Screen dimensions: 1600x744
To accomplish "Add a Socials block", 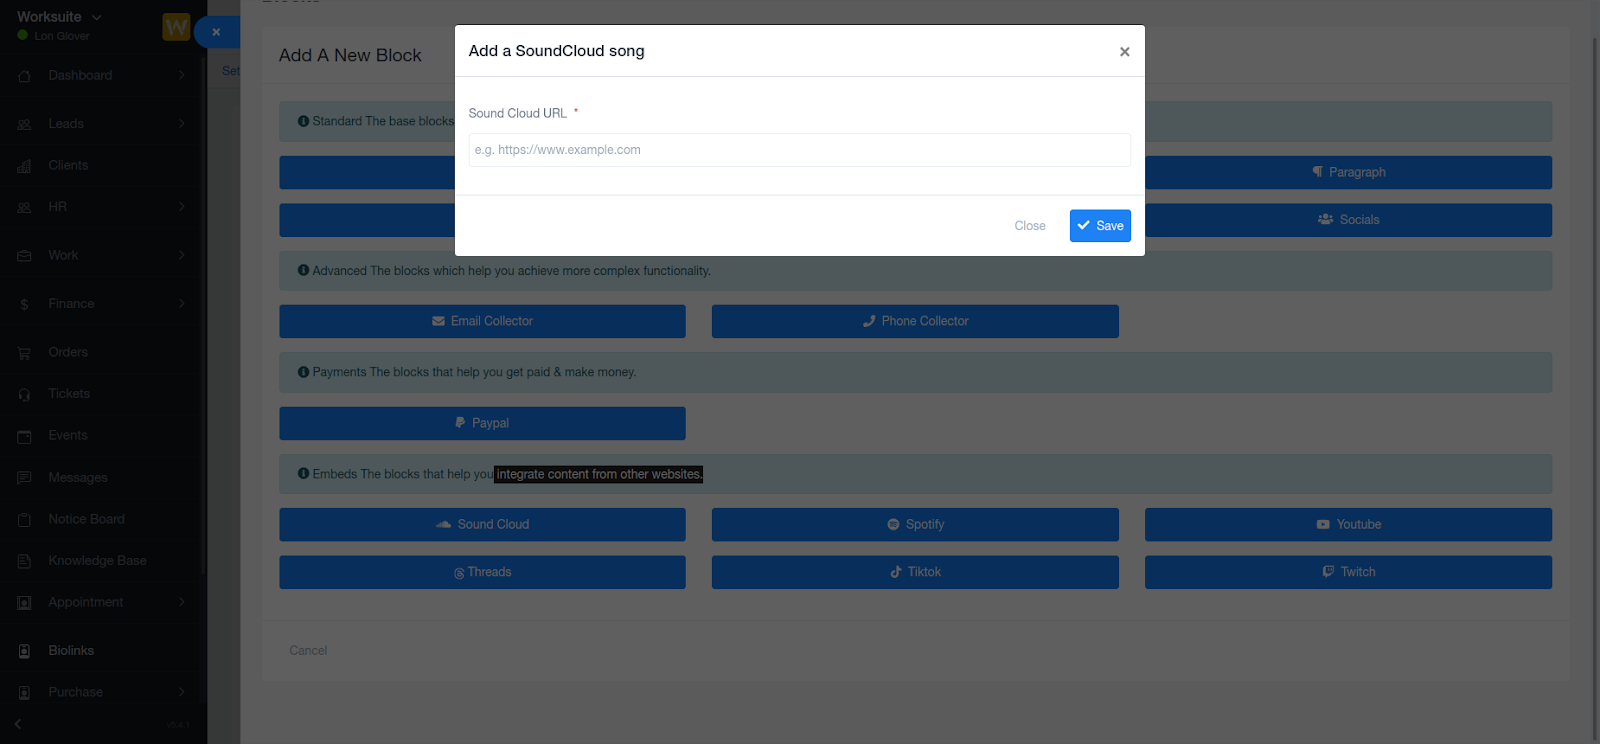I will coord(1348,220).
